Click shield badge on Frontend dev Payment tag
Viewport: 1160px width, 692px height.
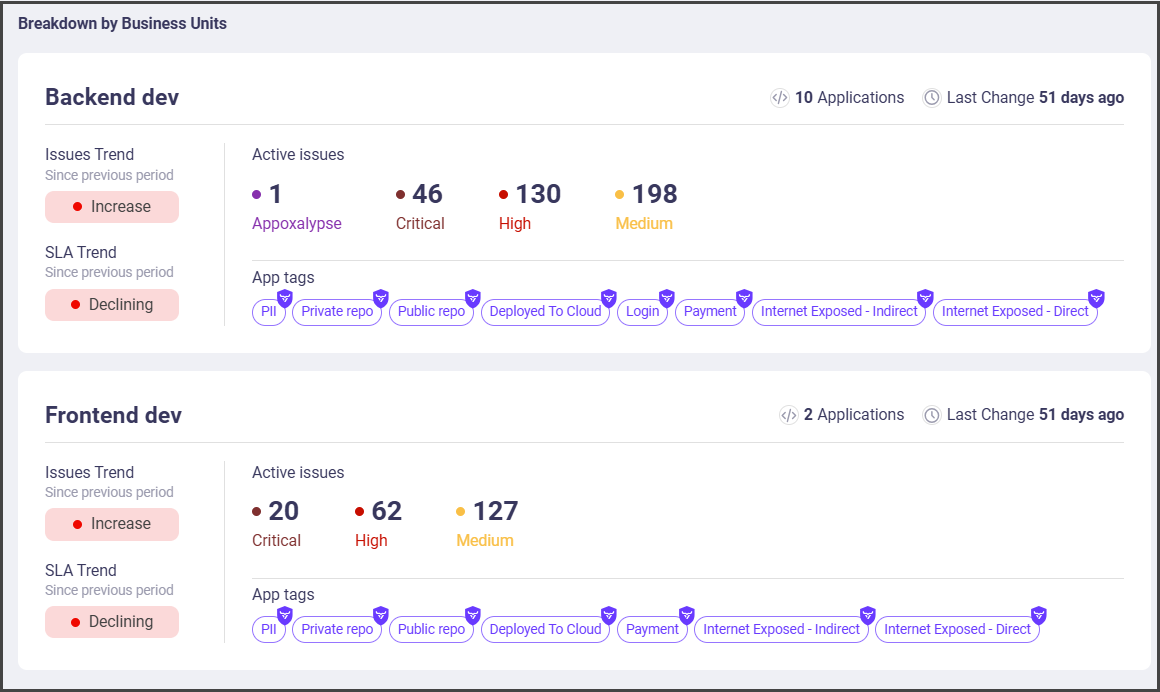pos(686,615)
